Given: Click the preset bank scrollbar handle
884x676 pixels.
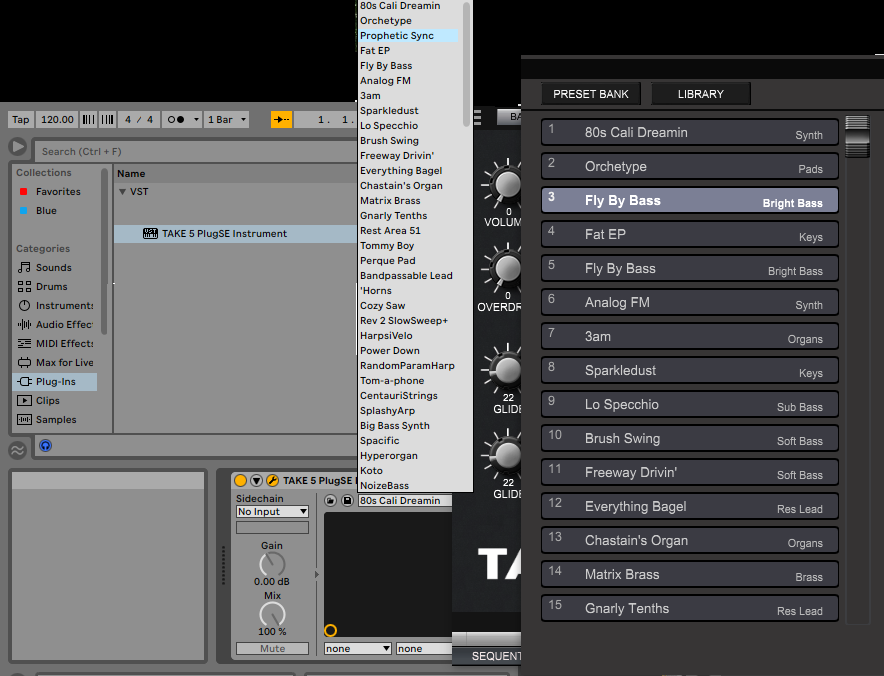Looking at the screenshot, I should pyautogui.click(x=857, y=136).
